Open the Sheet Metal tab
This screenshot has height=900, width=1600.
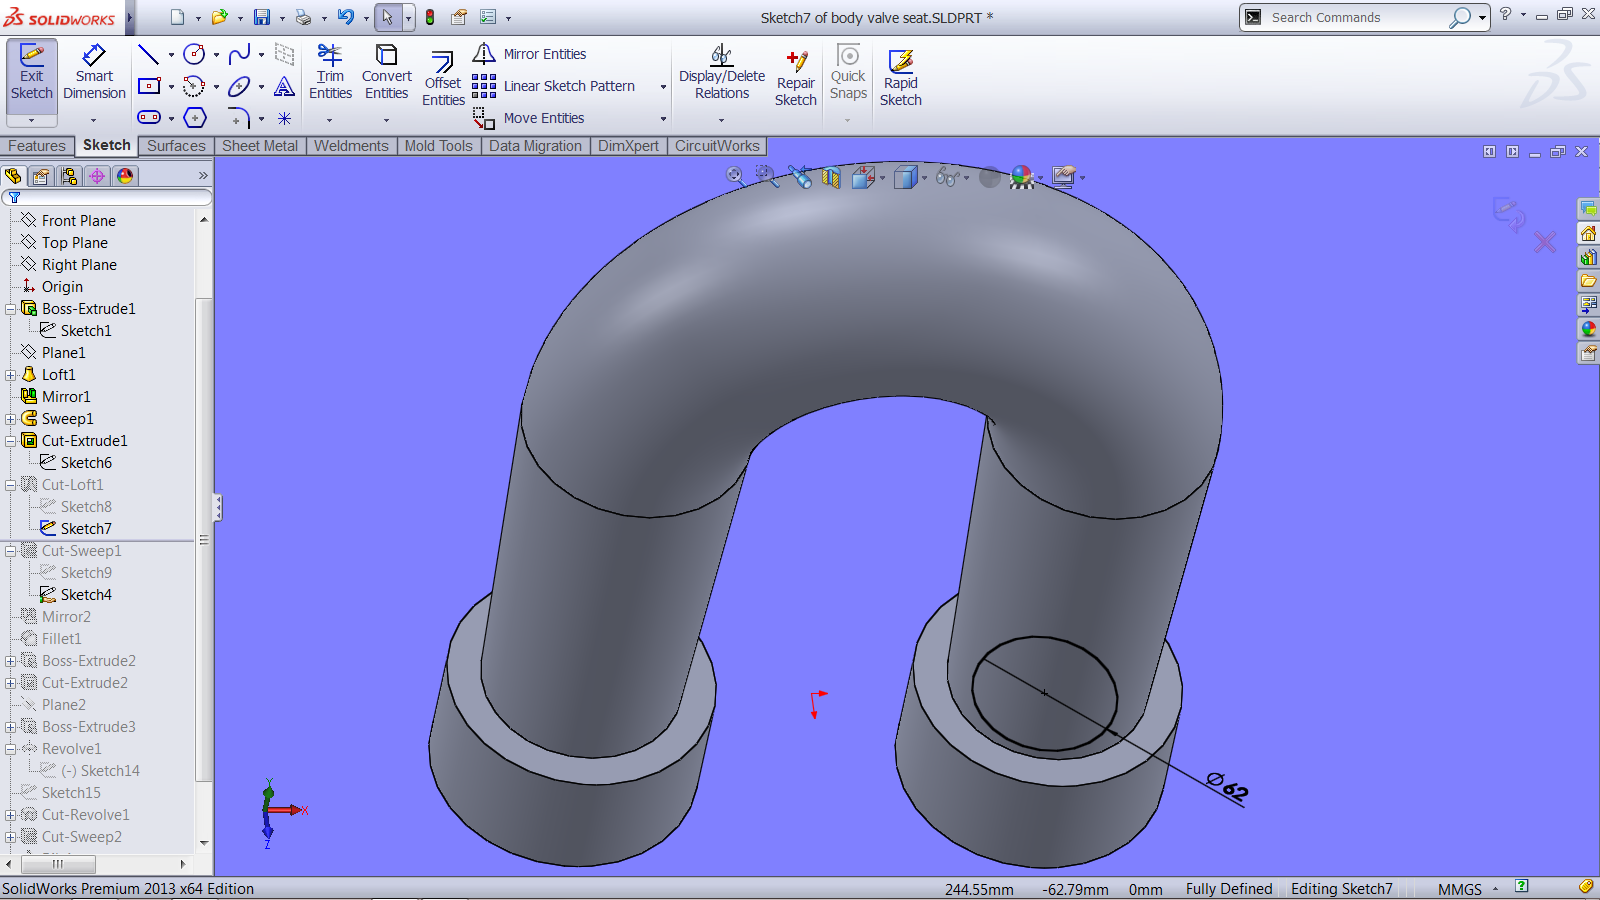(259, 146)
